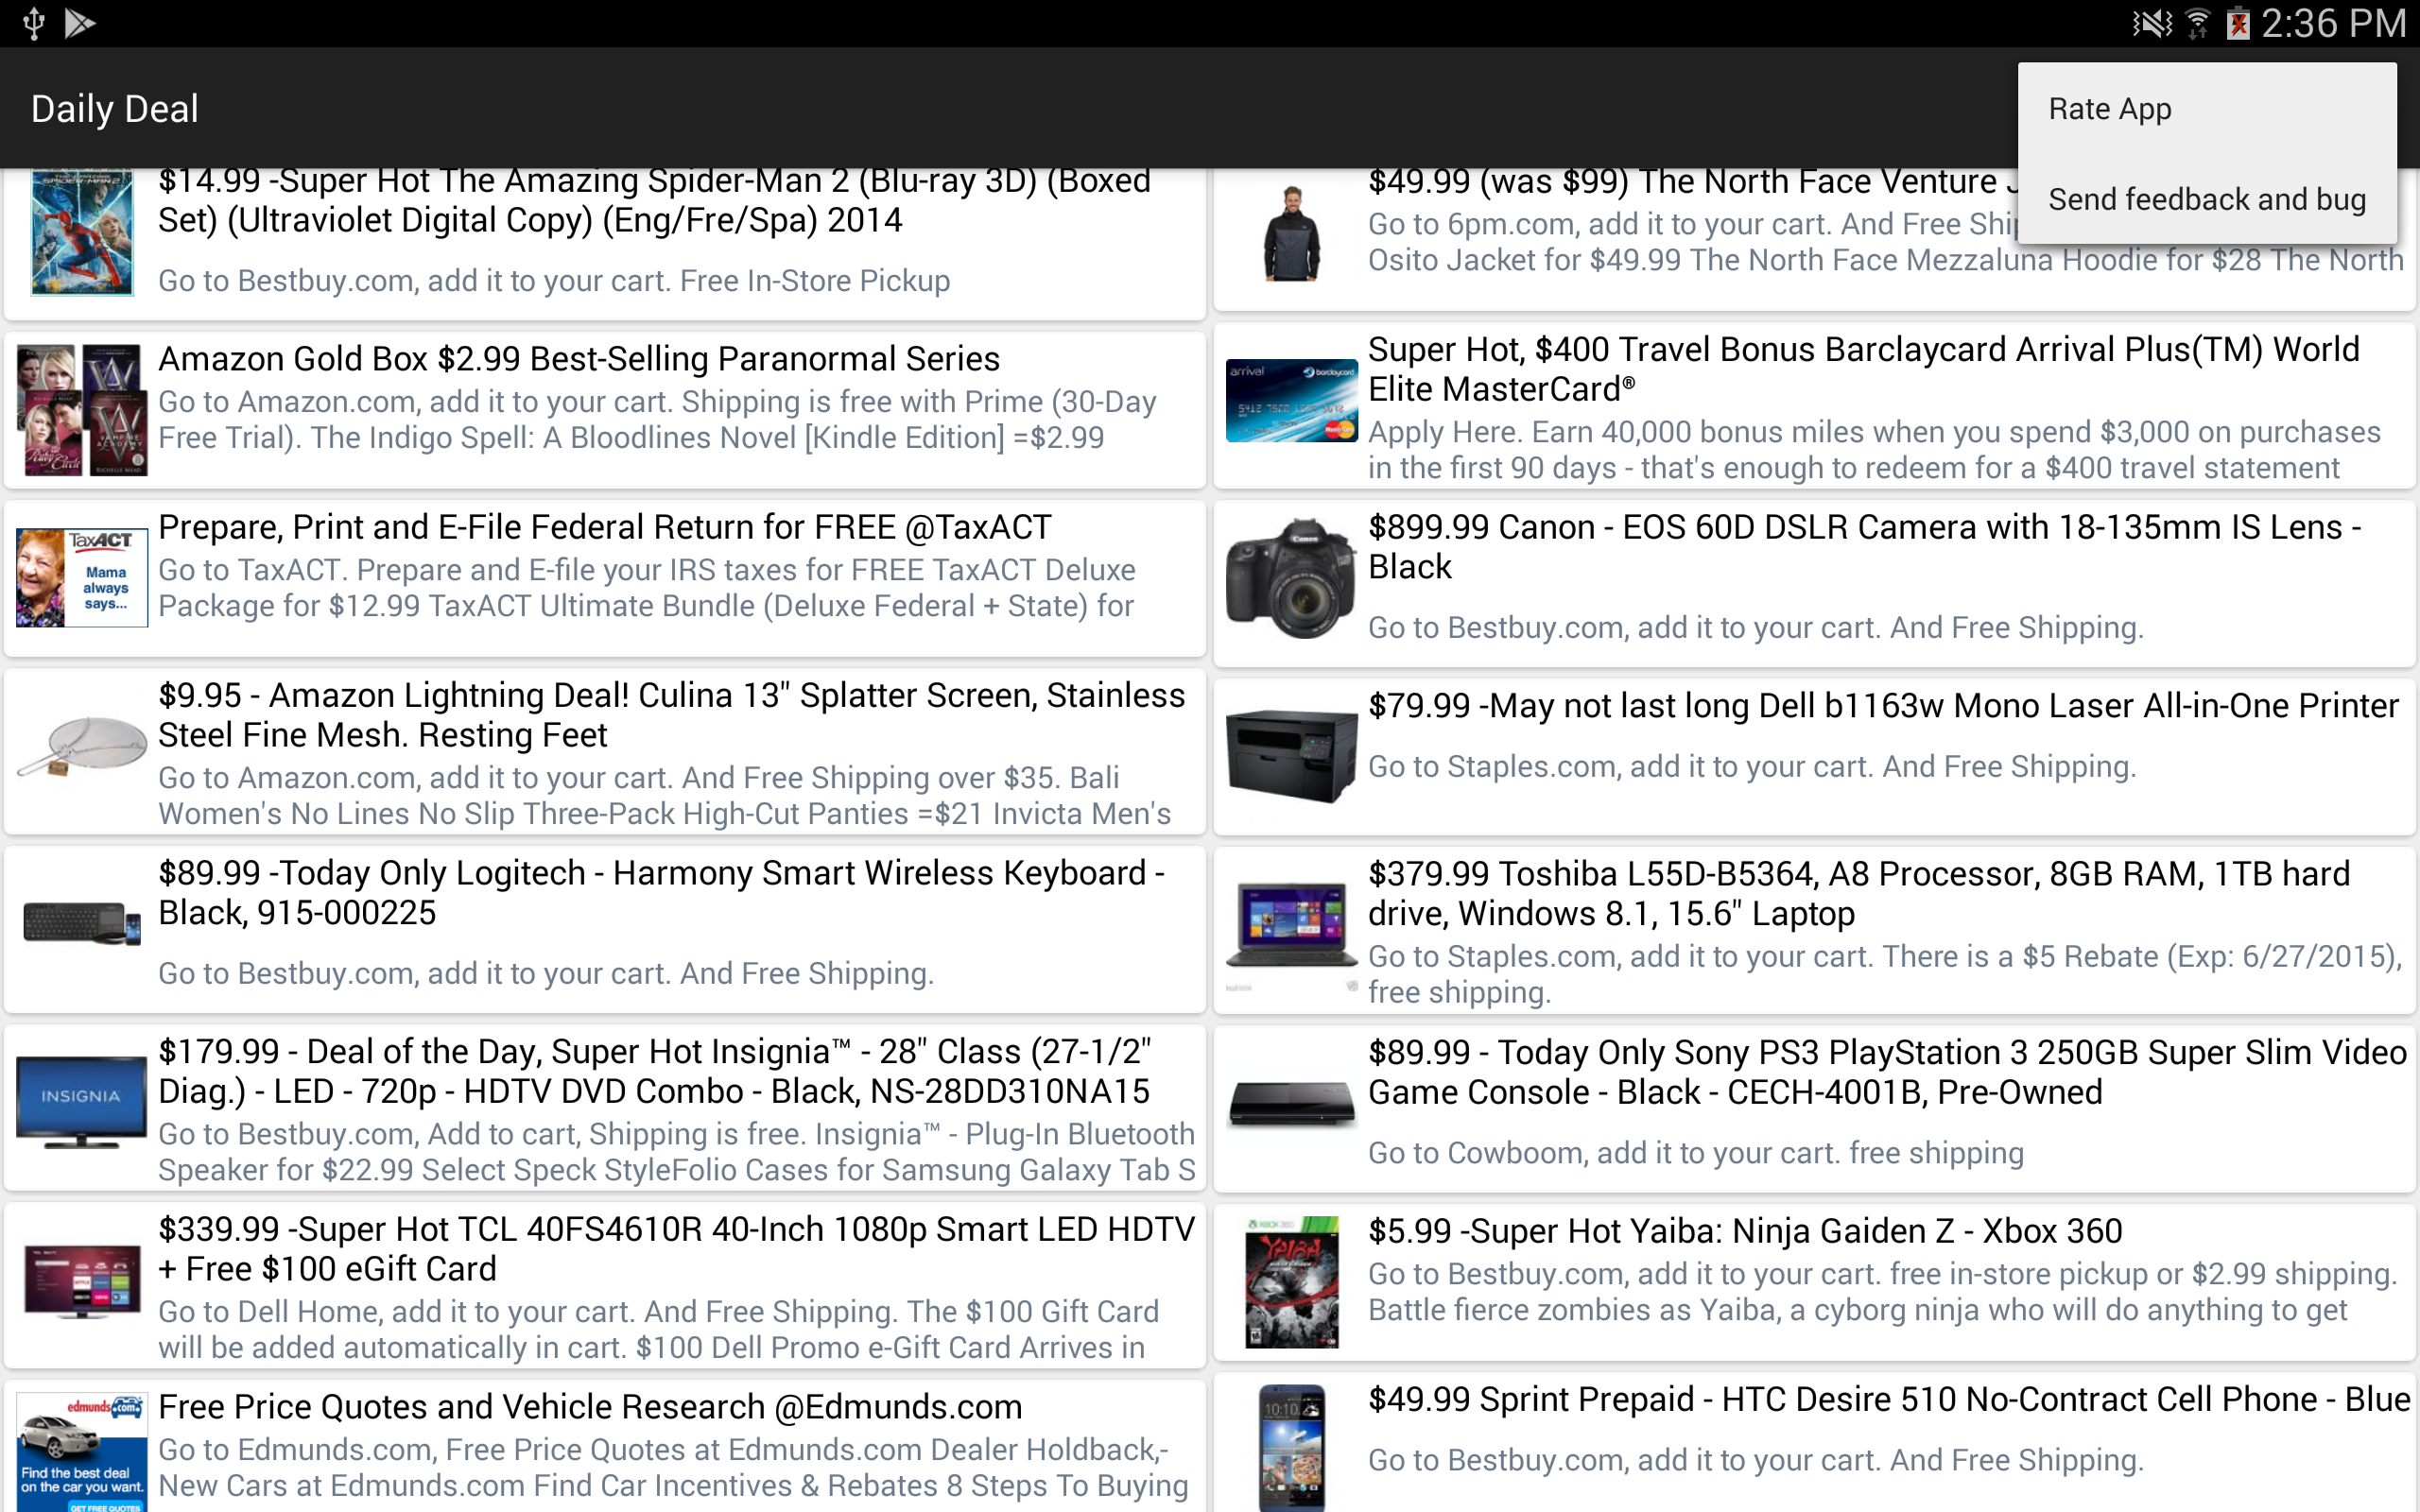This screenshot has width=2420, height=1512.
Task: Open Yaiba Ninja Gaiden Z deal
Action: pyautogui.click(x=1745, y=1231)
